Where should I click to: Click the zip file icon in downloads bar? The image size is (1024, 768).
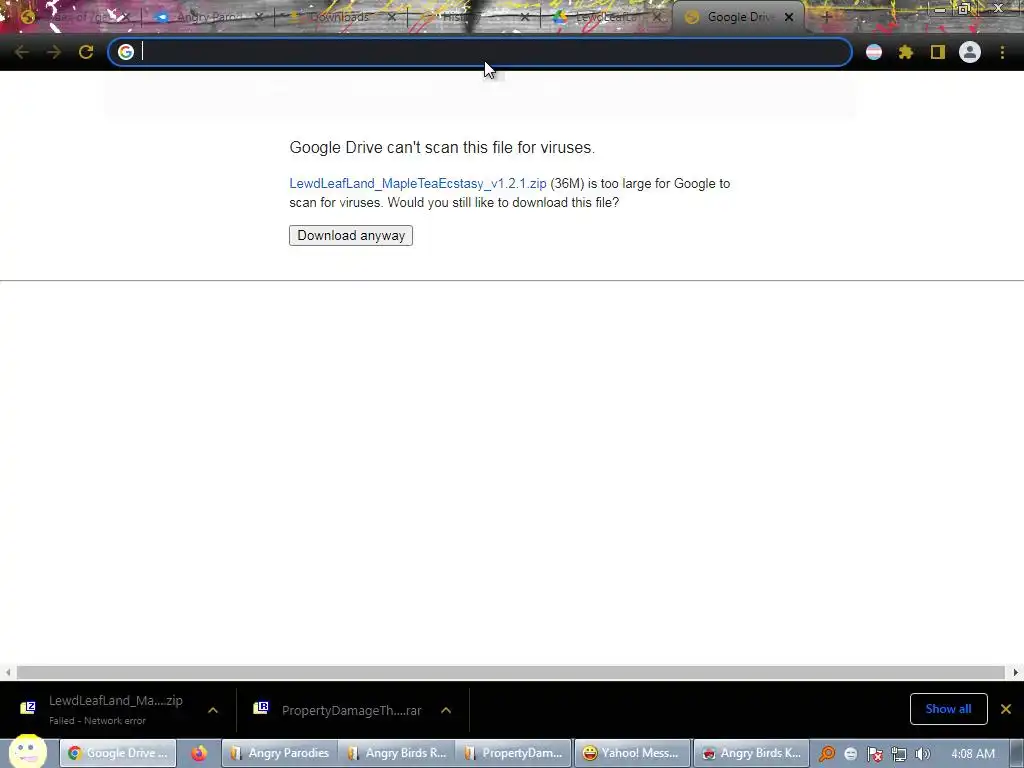coord(27,708)
